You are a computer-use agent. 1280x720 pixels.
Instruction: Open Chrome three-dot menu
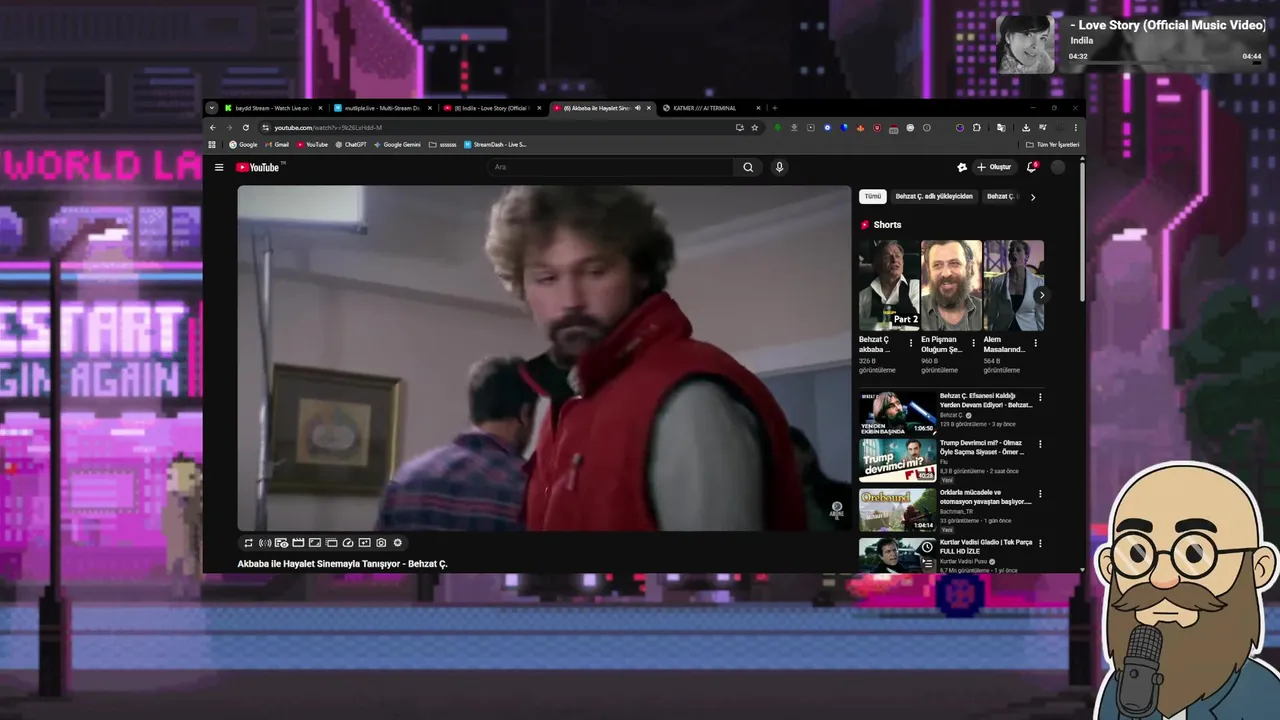(1076, 127)
